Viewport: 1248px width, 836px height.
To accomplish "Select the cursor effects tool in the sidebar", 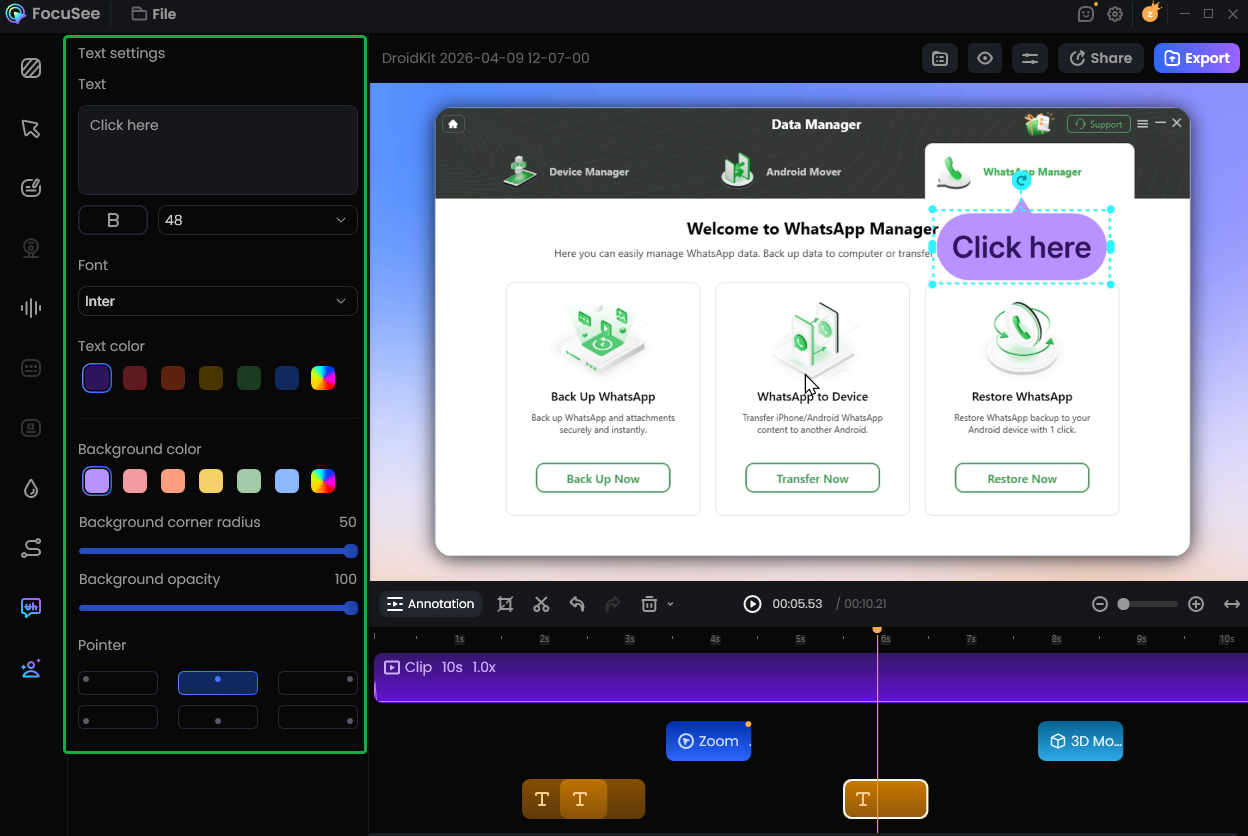I will coord(30,128).
